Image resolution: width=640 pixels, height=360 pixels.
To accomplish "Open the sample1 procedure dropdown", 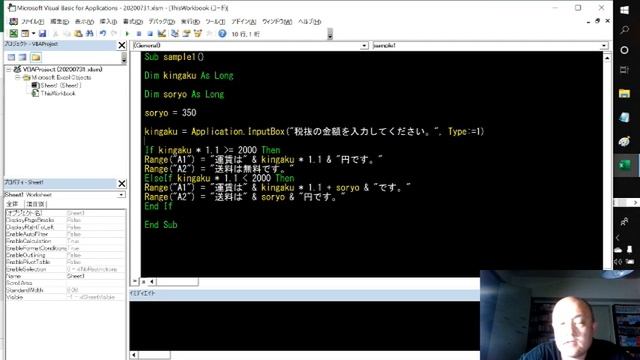I will 604,46.
